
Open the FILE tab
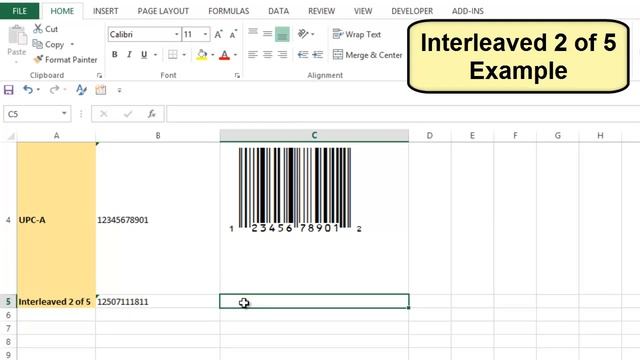pyautogui.click(x=20, y=11)
